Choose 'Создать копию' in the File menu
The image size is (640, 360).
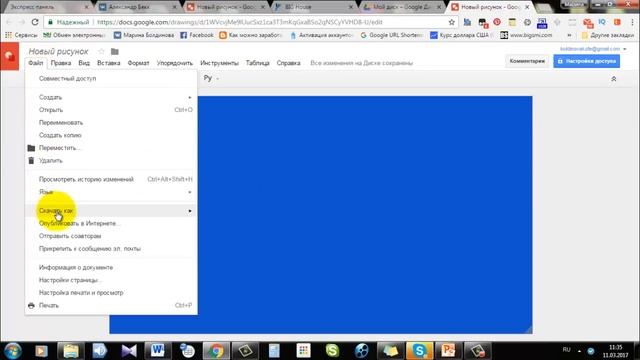point(111,135)
